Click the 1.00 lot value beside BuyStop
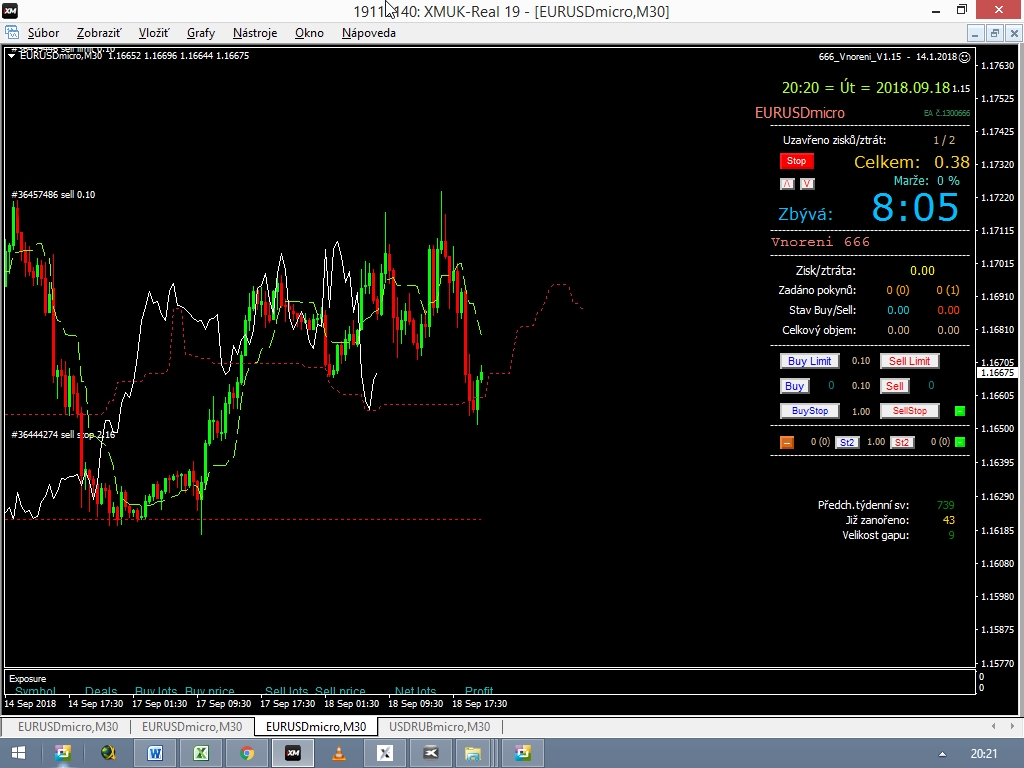The height and width of the screenshot is (768, 1024). 861,411
